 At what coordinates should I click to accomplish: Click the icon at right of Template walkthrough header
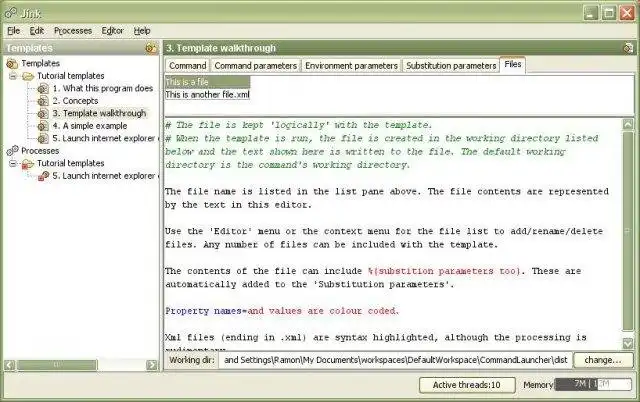pyautogui.click(x=628, y=48)
